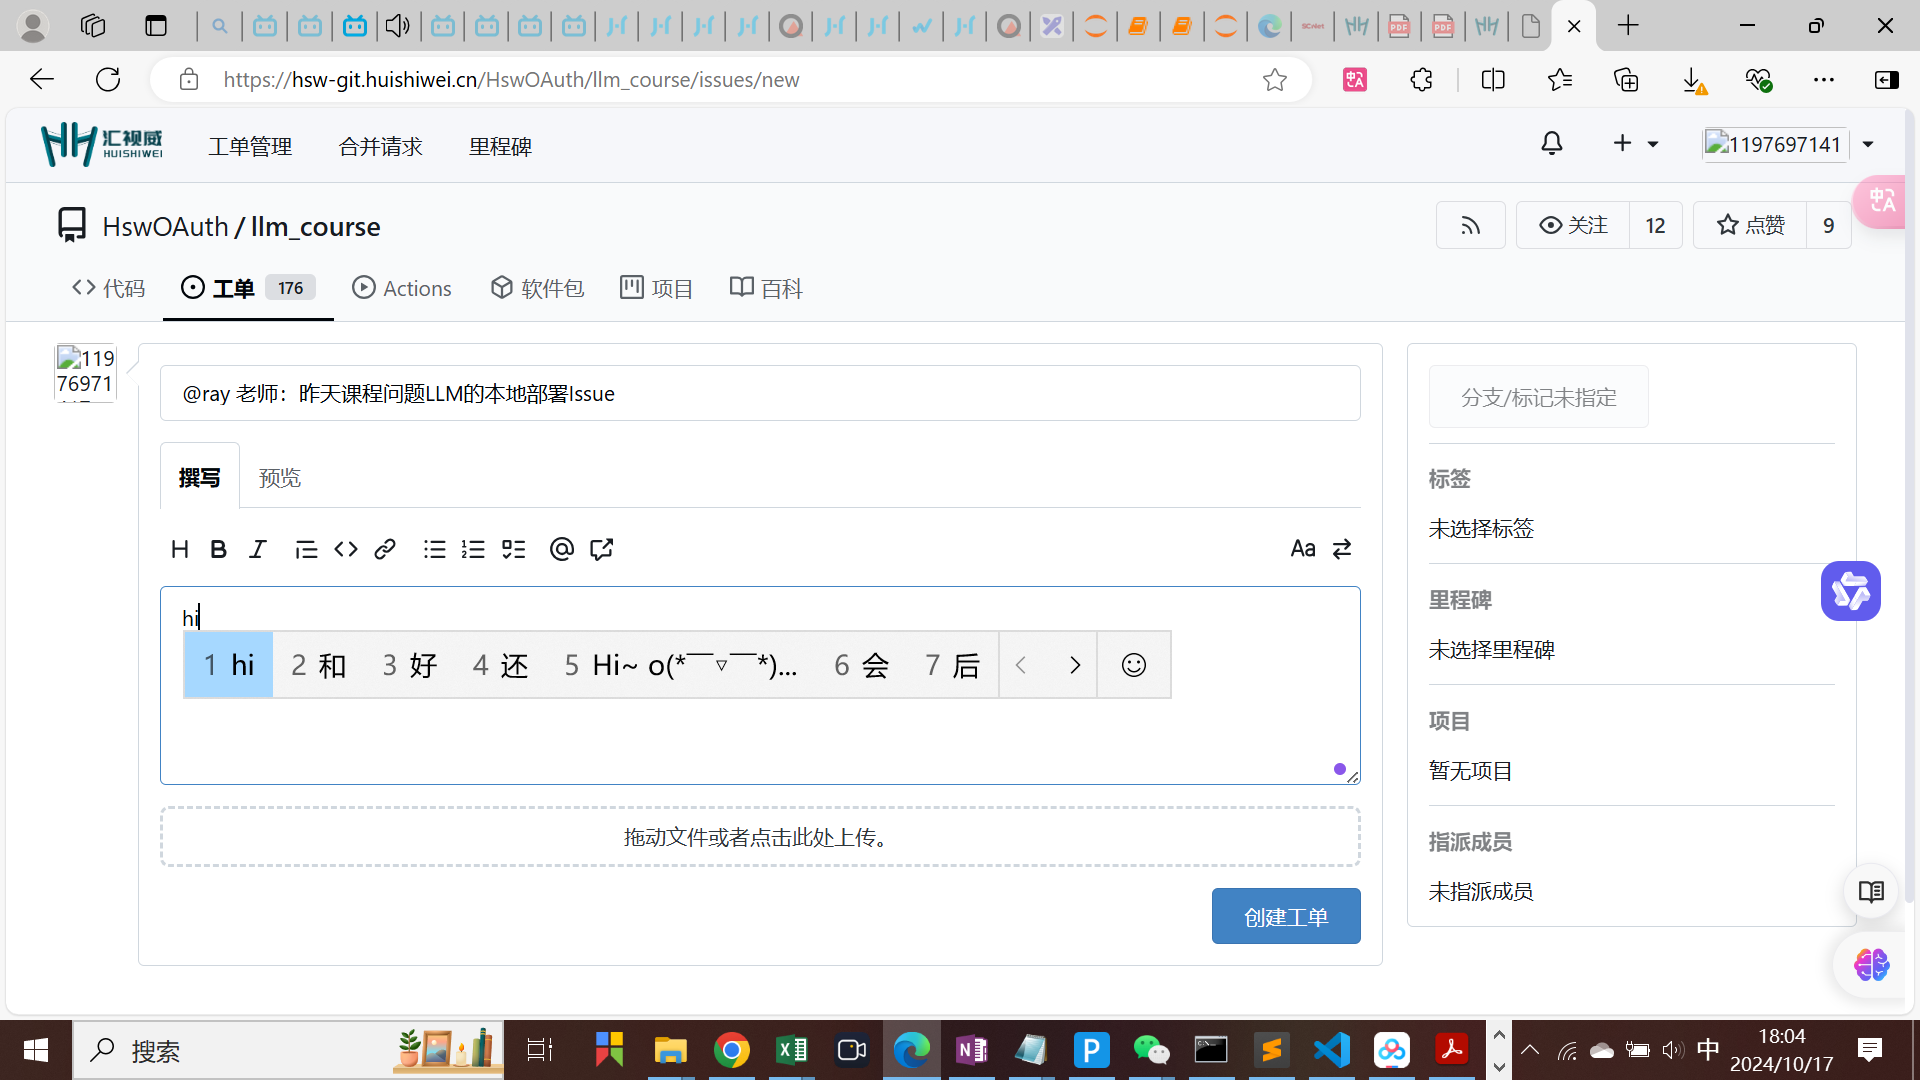The image size is (1920, 1080).
Task: Star the repo with the 点赞 button
Action: 1750,226
